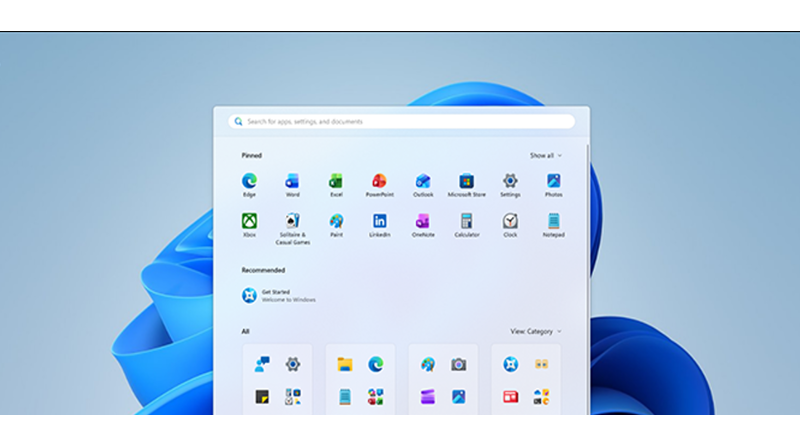Viewport: 800px width, 445px height.
Task: Expand the fourth category folder's more-apps group
Action: 541,397
